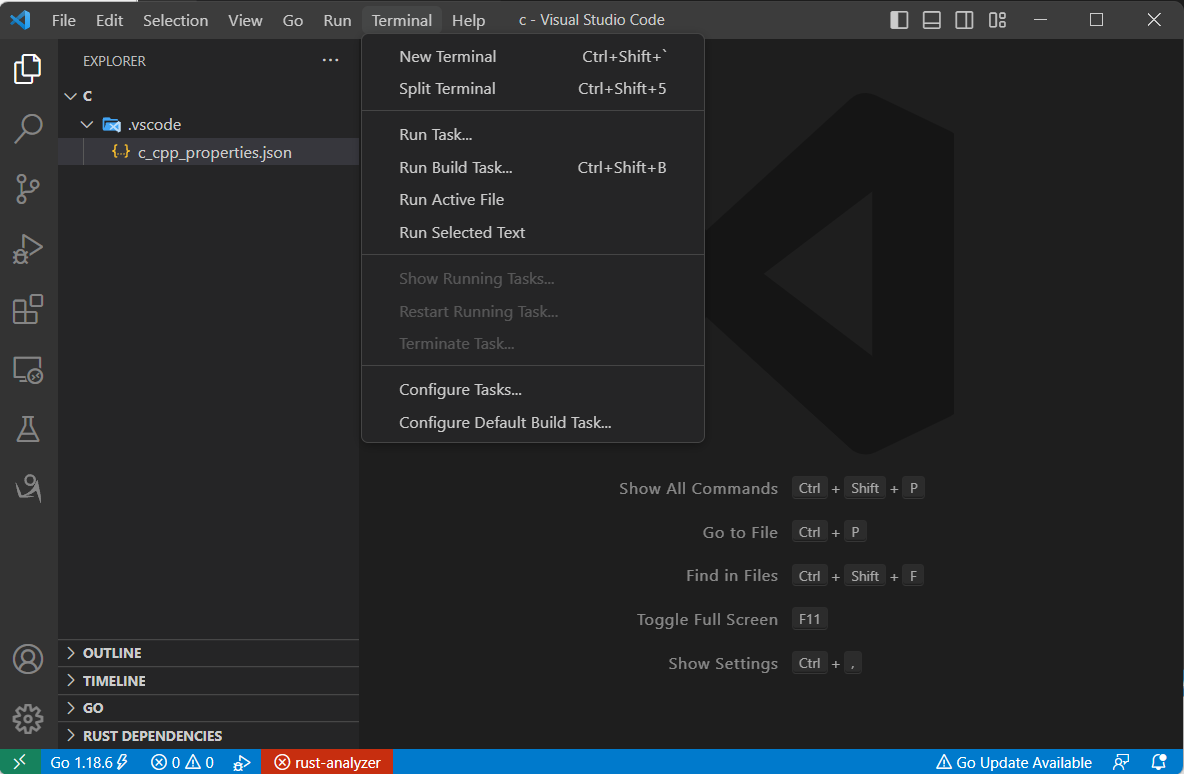1184x774 pixels.
Task: Open the bottom activity bar extension icon
Action: pos(28,489)
